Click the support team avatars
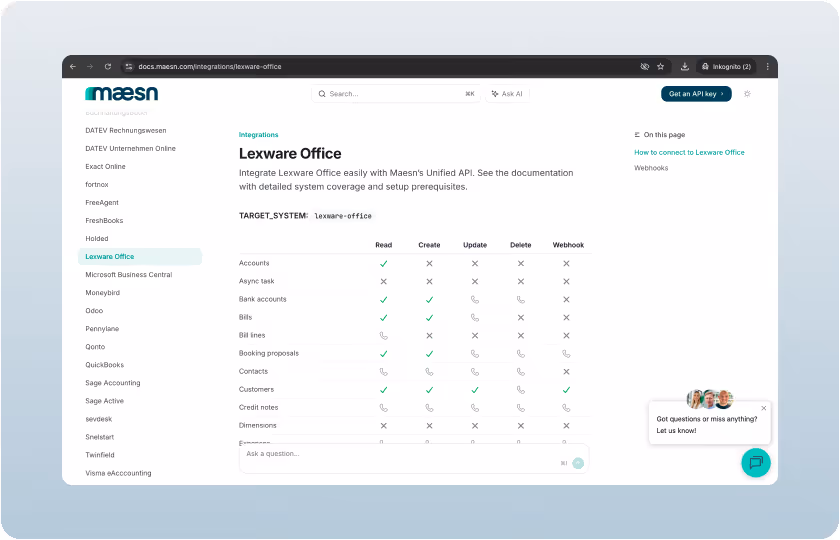The image size is (840, 540). click(709, 399)
